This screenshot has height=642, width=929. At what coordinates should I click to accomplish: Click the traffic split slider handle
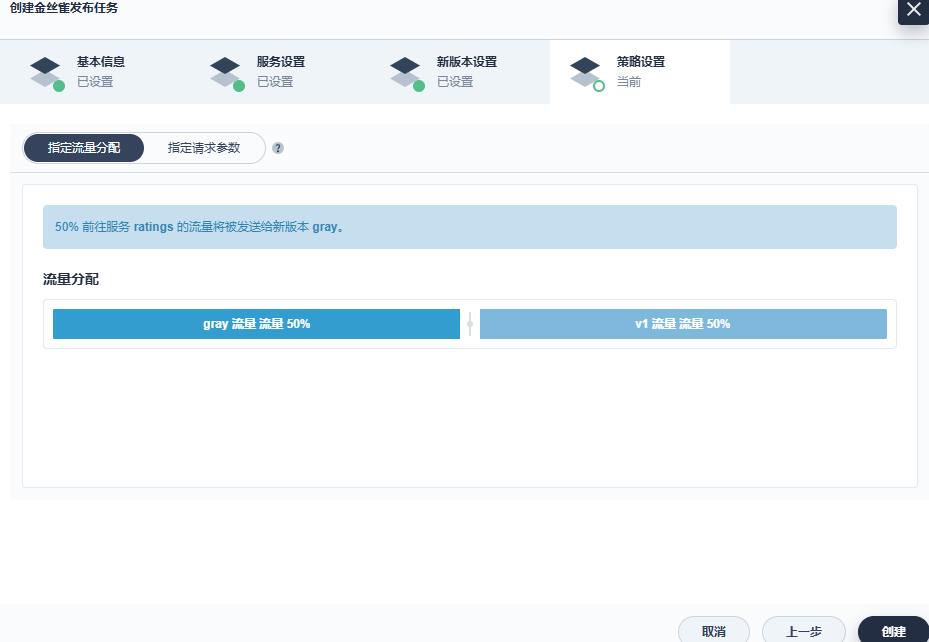click(470, 324)
